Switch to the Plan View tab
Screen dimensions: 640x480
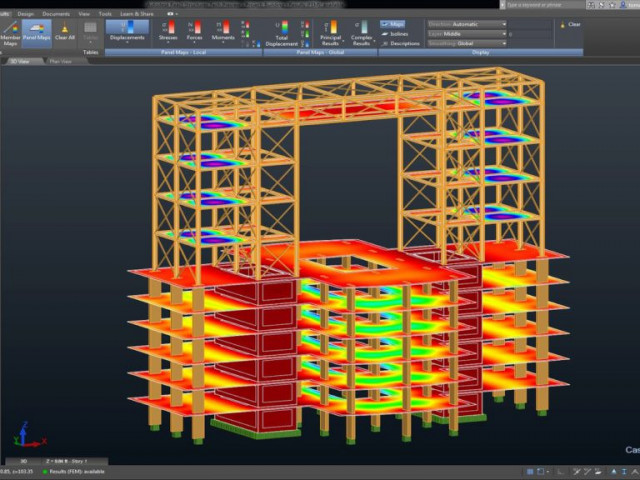[60, 61]
